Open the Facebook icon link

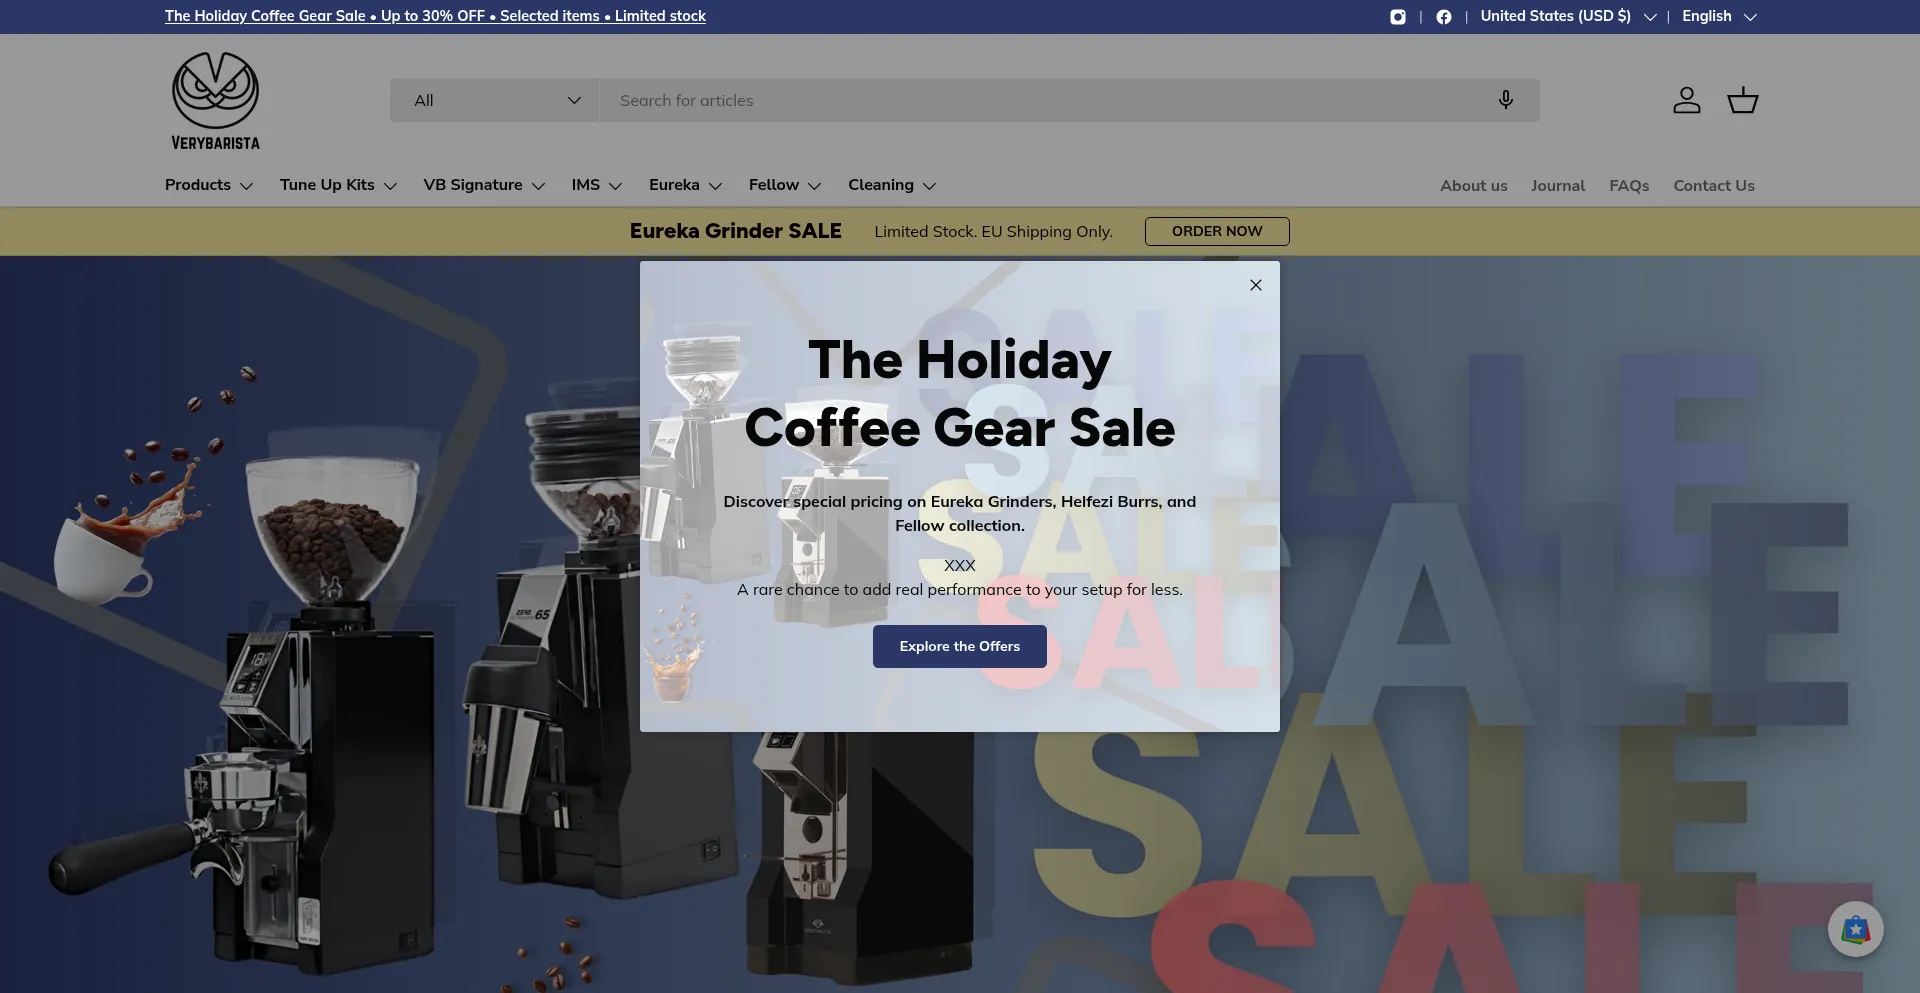tap(1444, 17)
